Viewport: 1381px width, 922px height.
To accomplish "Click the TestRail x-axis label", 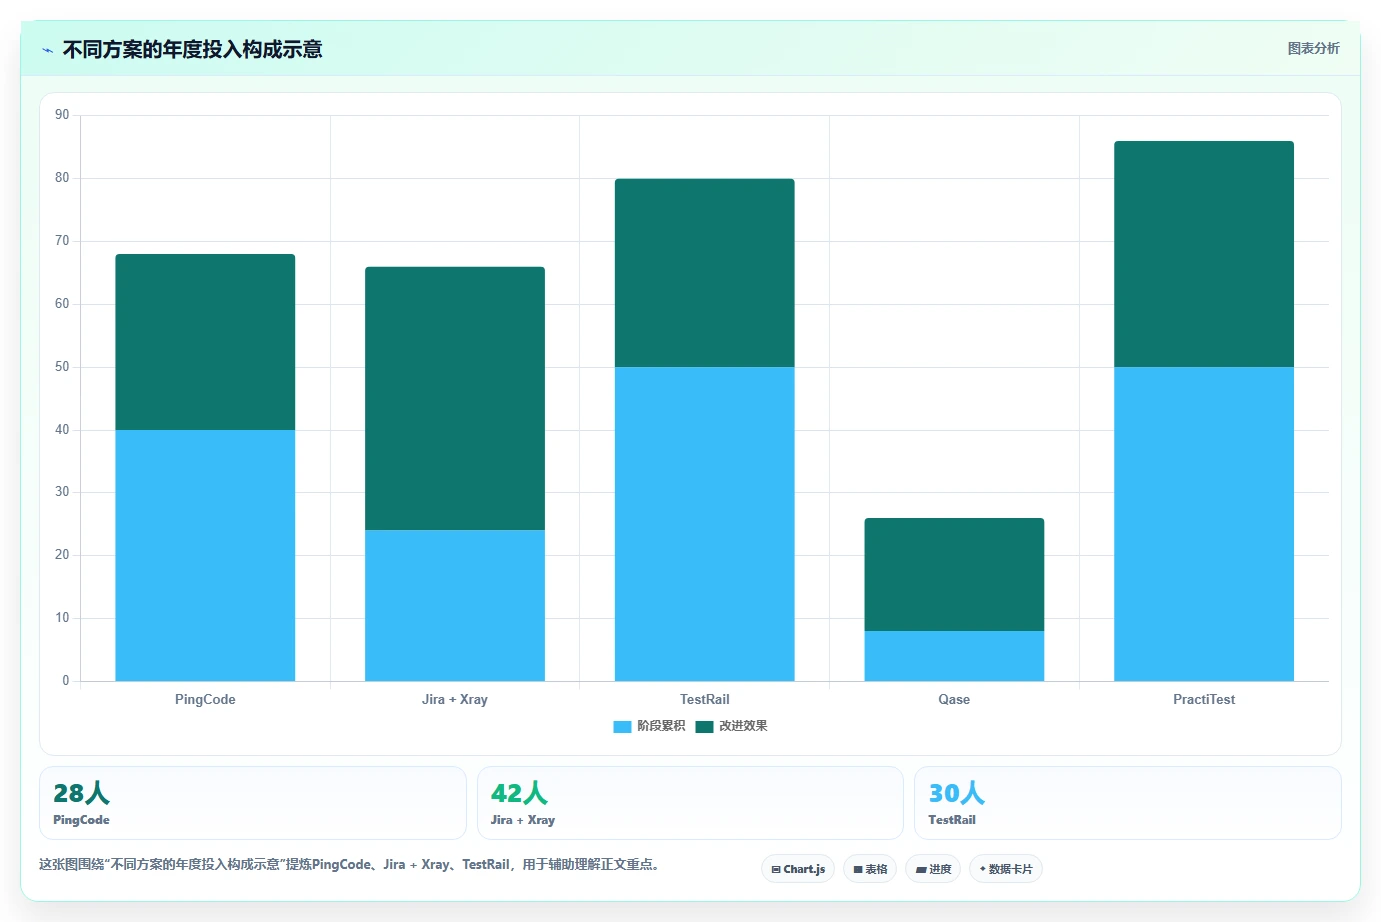I will [705, 699].
